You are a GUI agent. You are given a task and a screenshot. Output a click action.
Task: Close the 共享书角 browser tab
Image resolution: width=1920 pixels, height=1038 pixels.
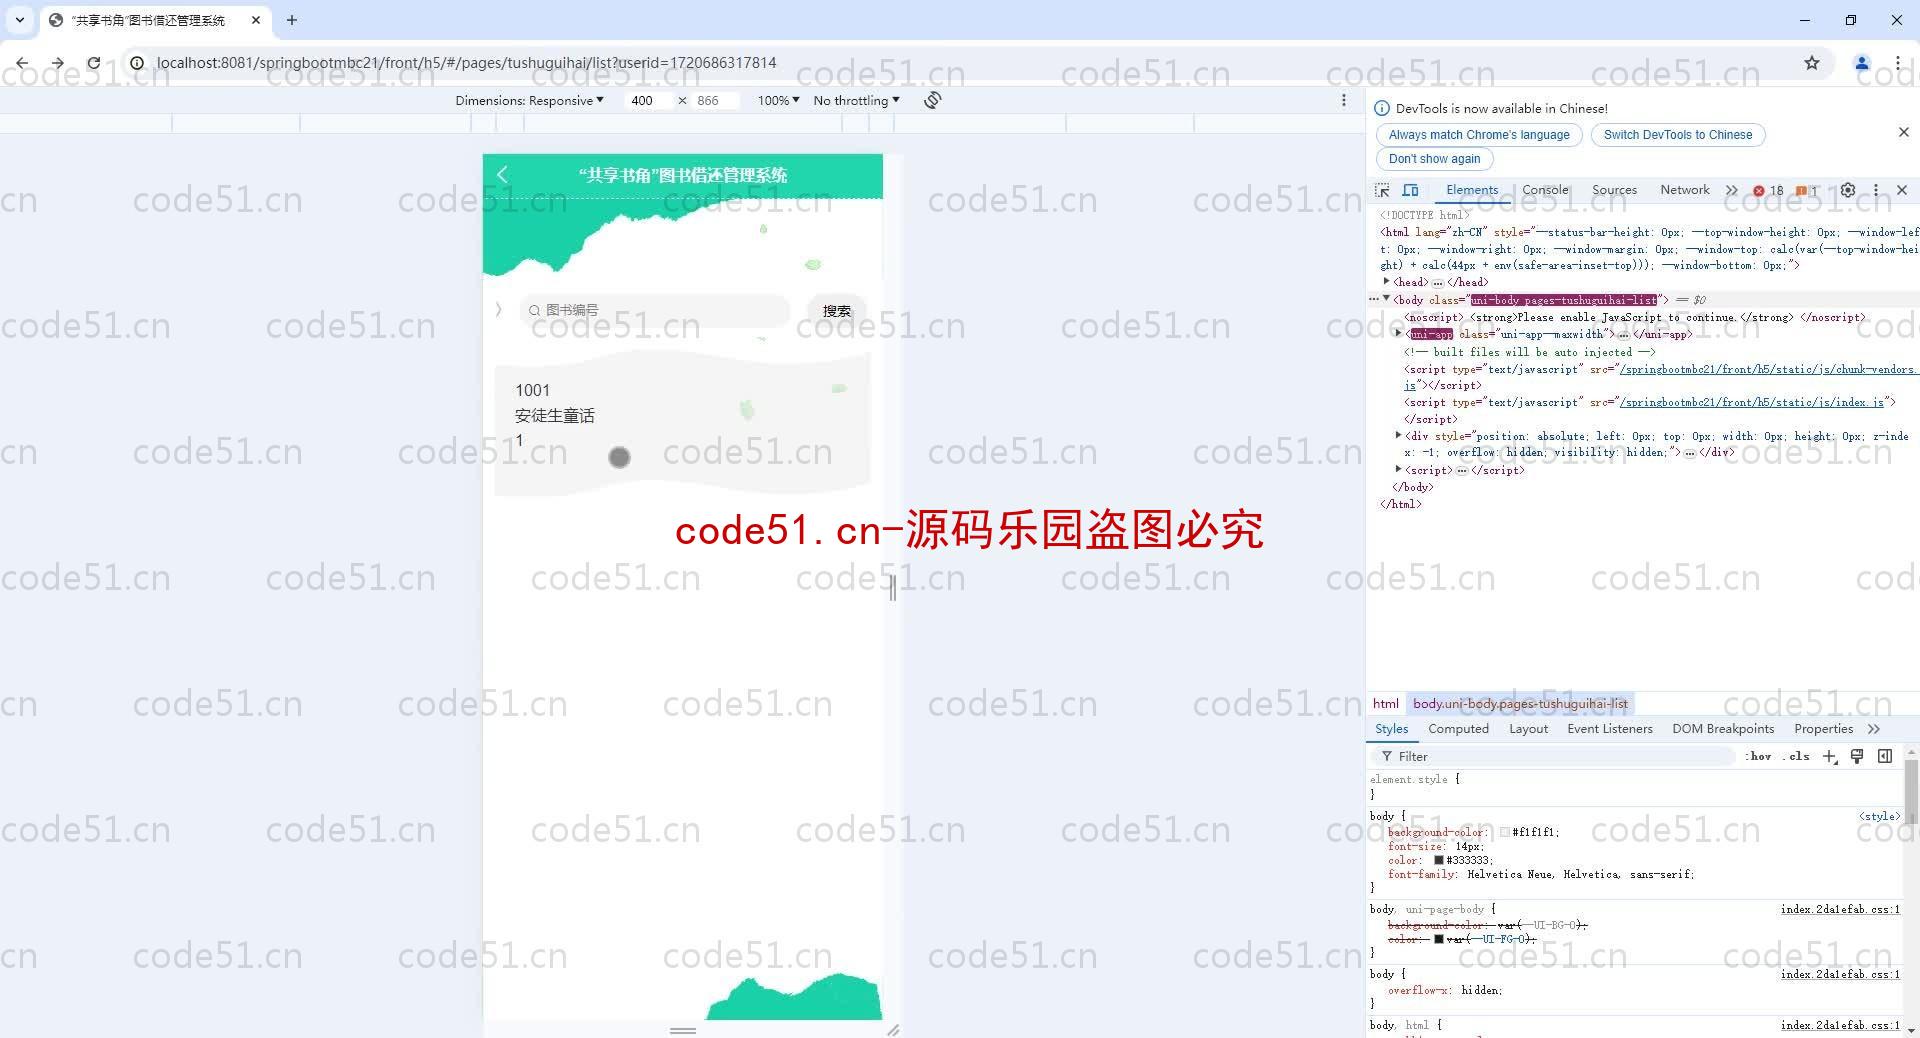pyautogui.click(x=256, y=20)
